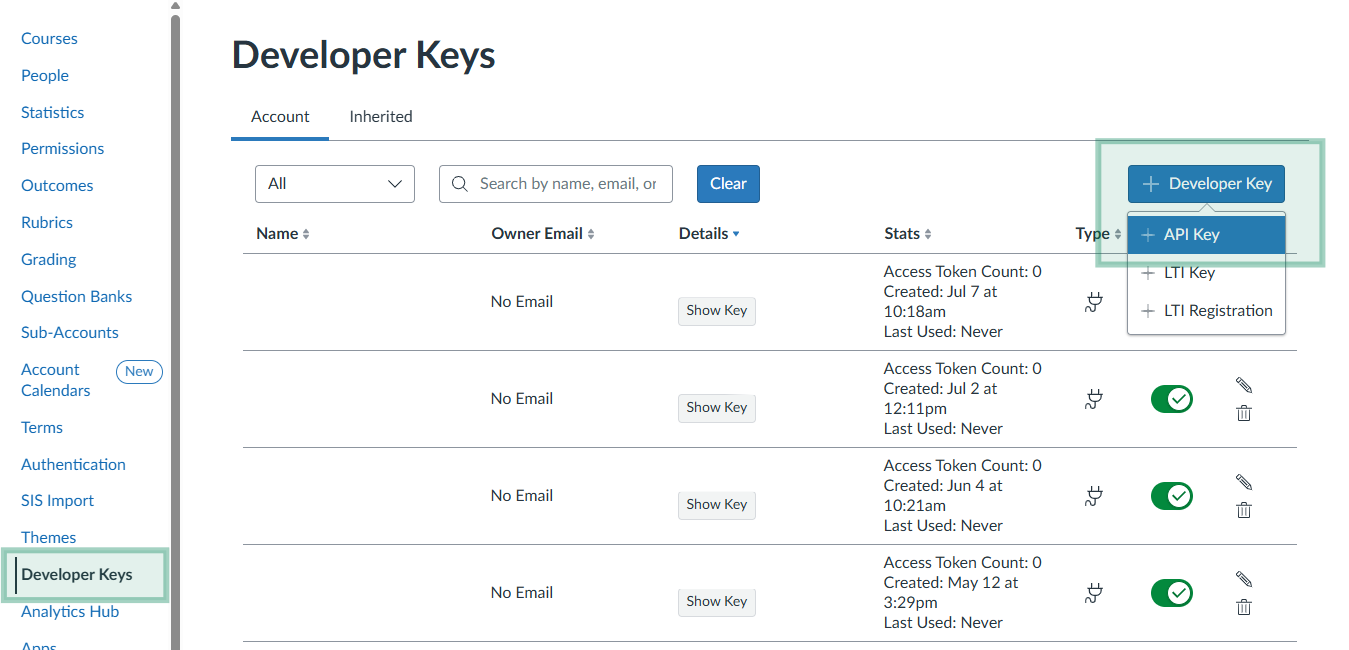This screenshot has width=1349, height=650.
Task: Open Grading in the sidebar
Action: (48, 260)
